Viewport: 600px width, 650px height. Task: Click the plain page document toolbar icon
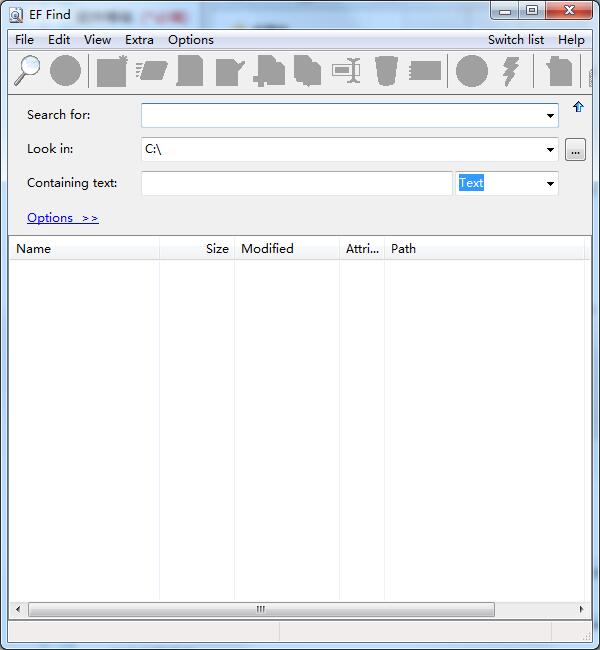pyautogui.click(x=190, y=71)
